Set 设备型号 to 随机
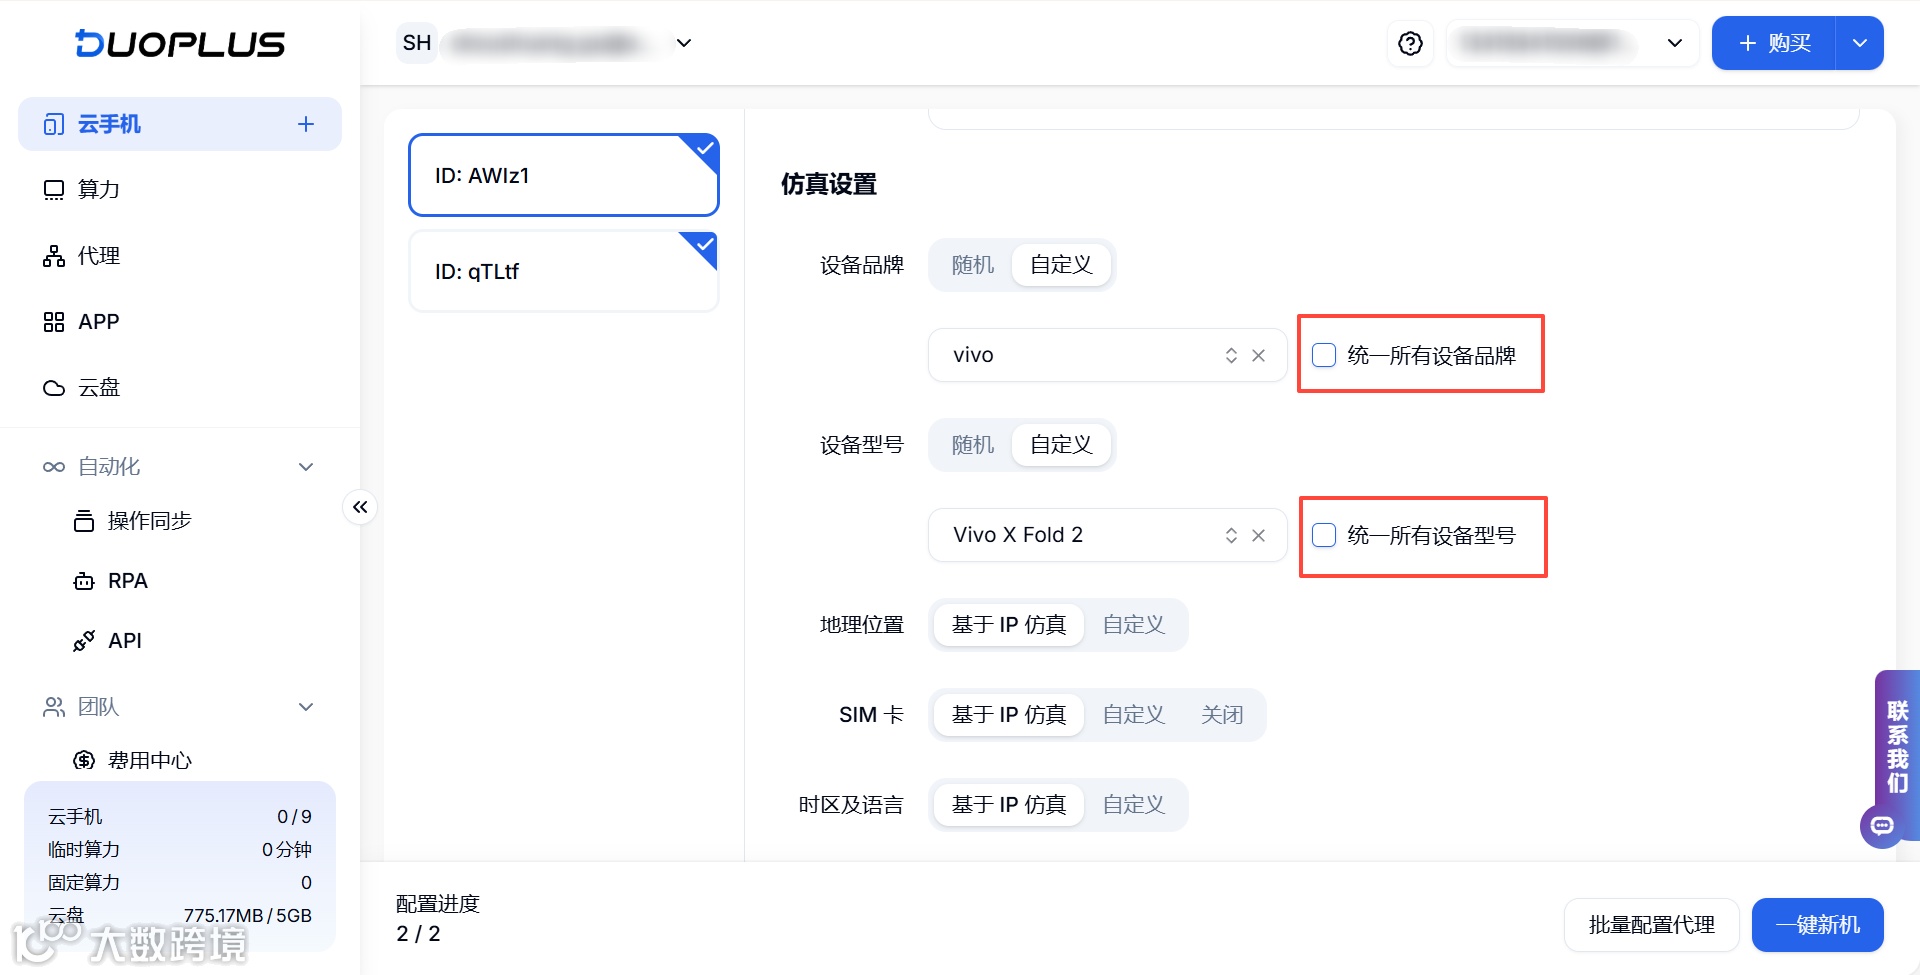This screenshot has height=975, width=1920. pyautogui.click(x=973, y=445)
